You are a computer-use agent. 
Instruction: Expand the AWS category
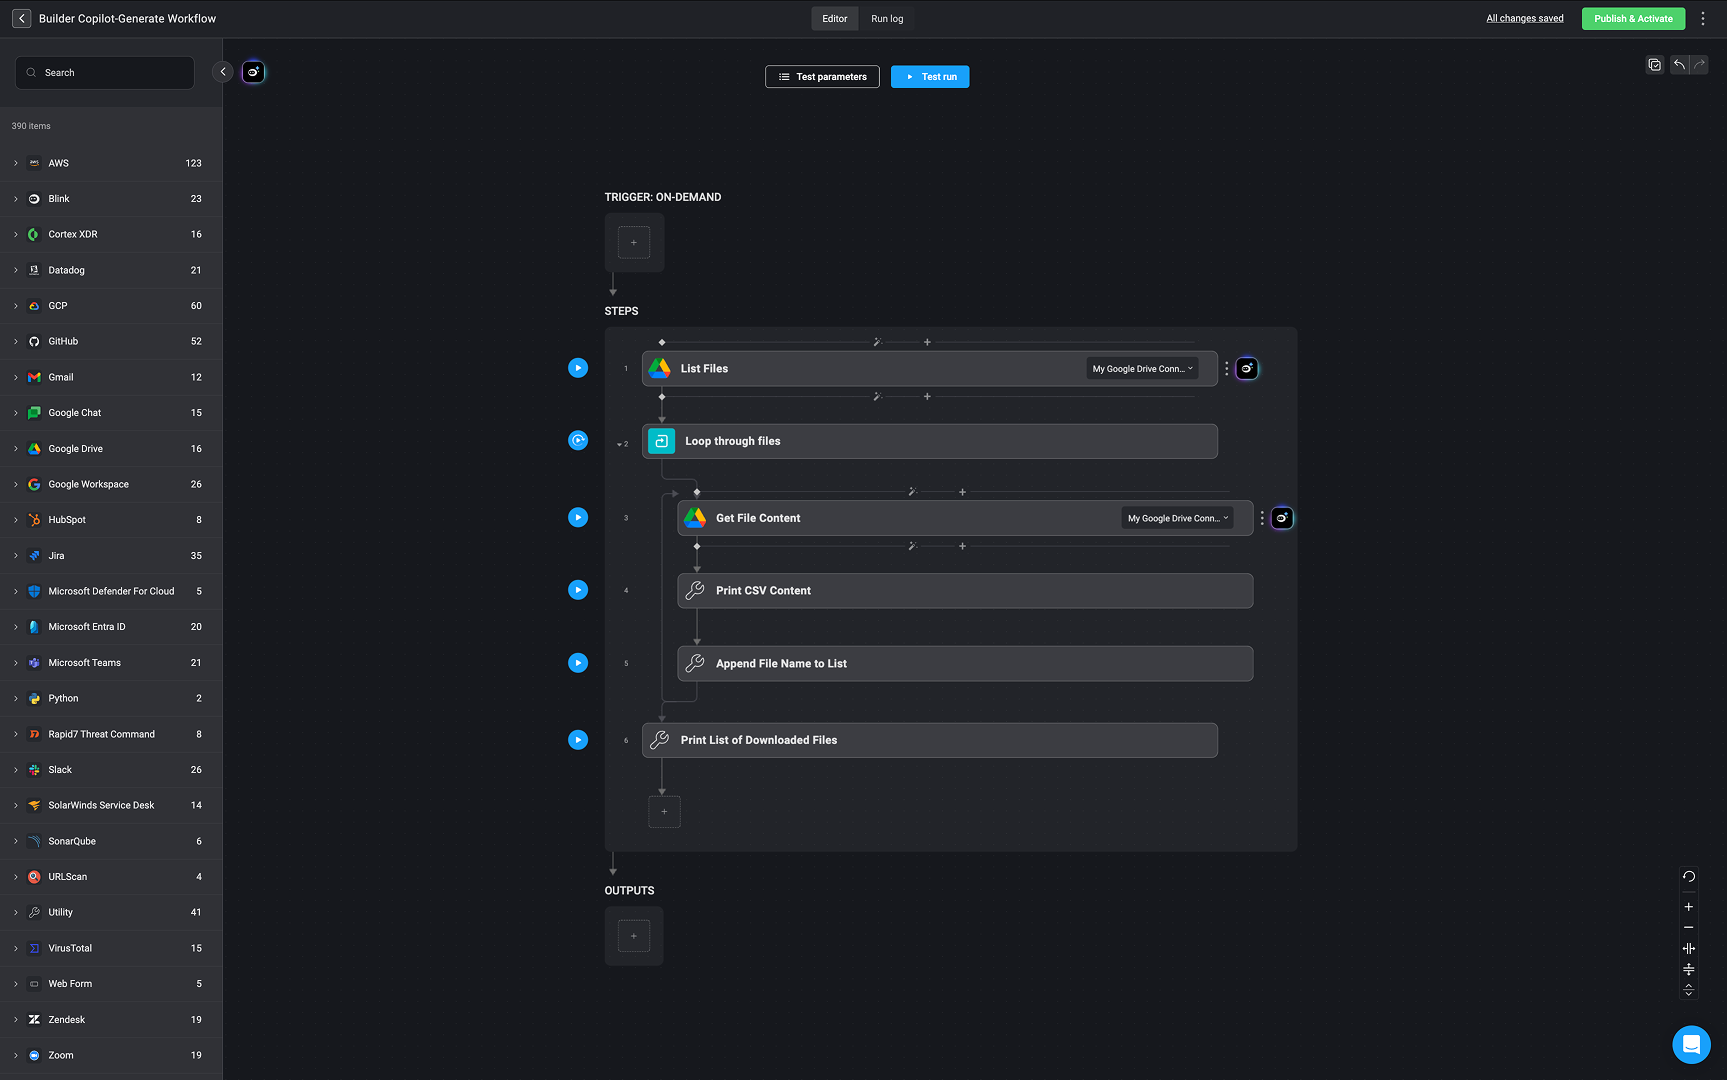[x=16, y=163]
